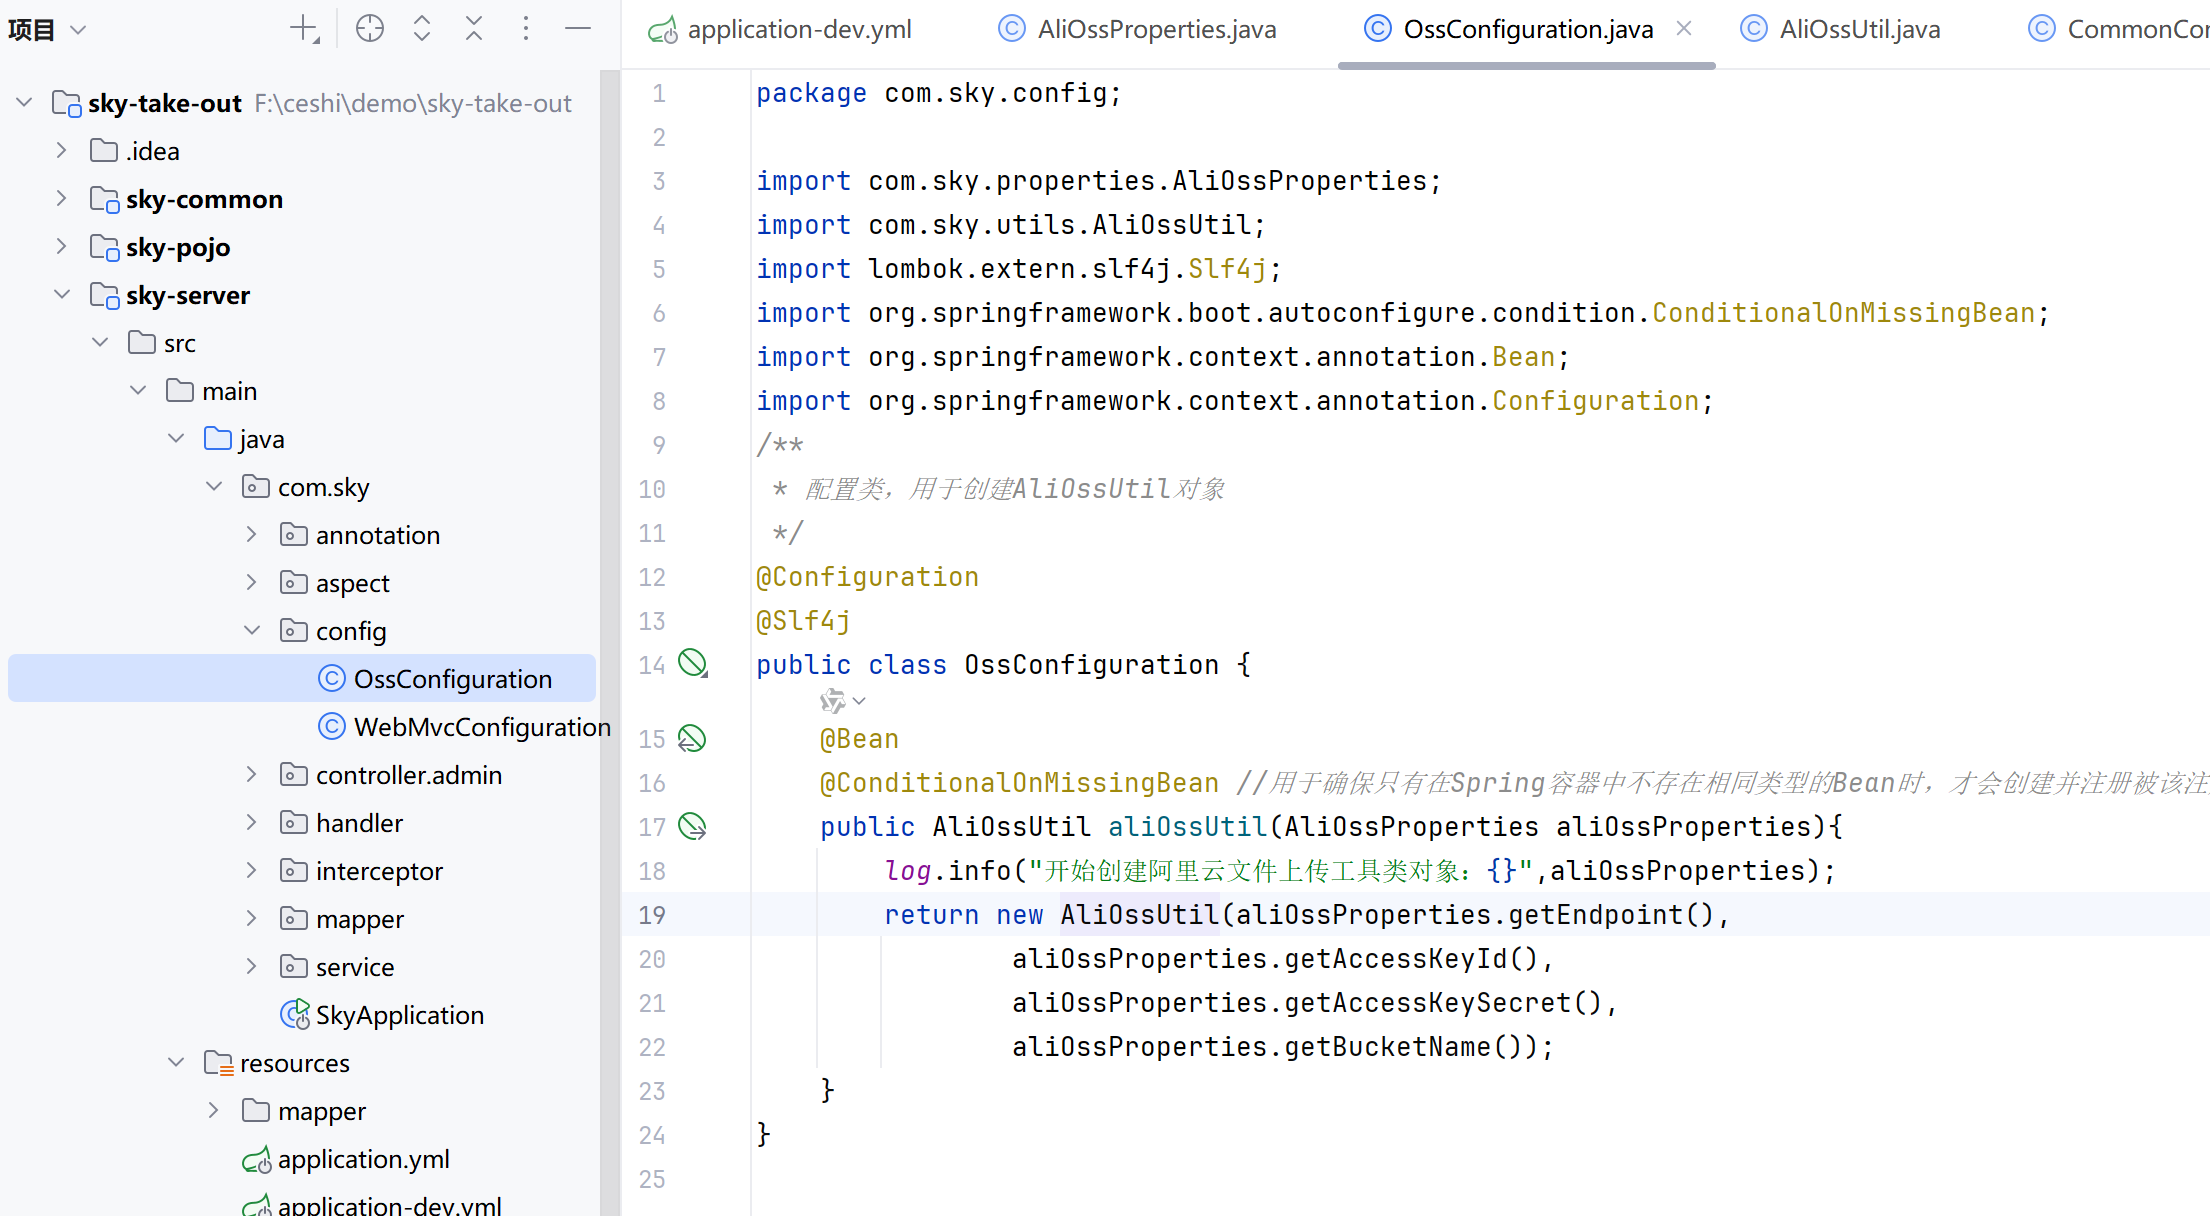Image resolution: width=2210 pixels, height=1216 pixels.
Task: Click the aliOssUtil method name on line 17
Action: coord(1188,827)
